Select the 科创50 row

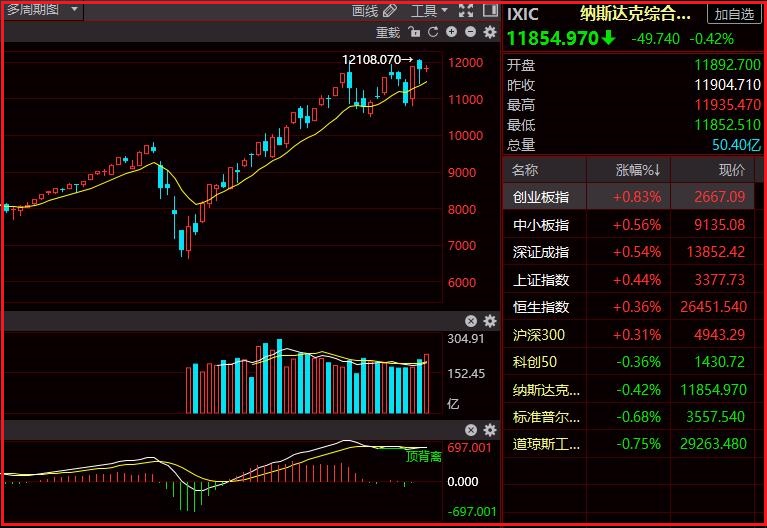click(x=629, y=362)
